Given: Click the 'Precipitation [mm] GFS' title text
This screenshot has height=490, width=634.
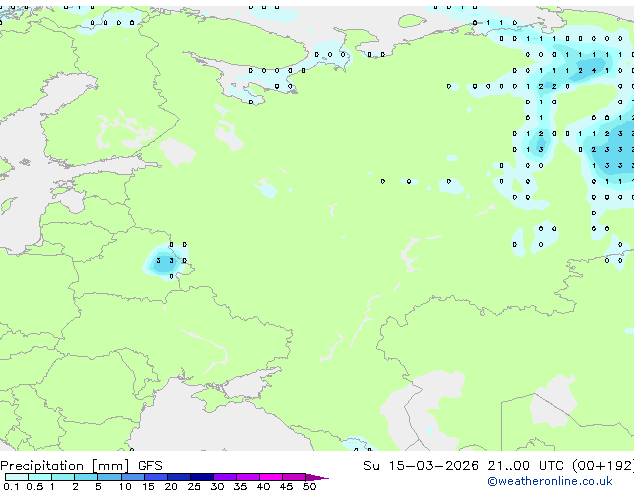Looking at the screenshot, I should 81,466.
